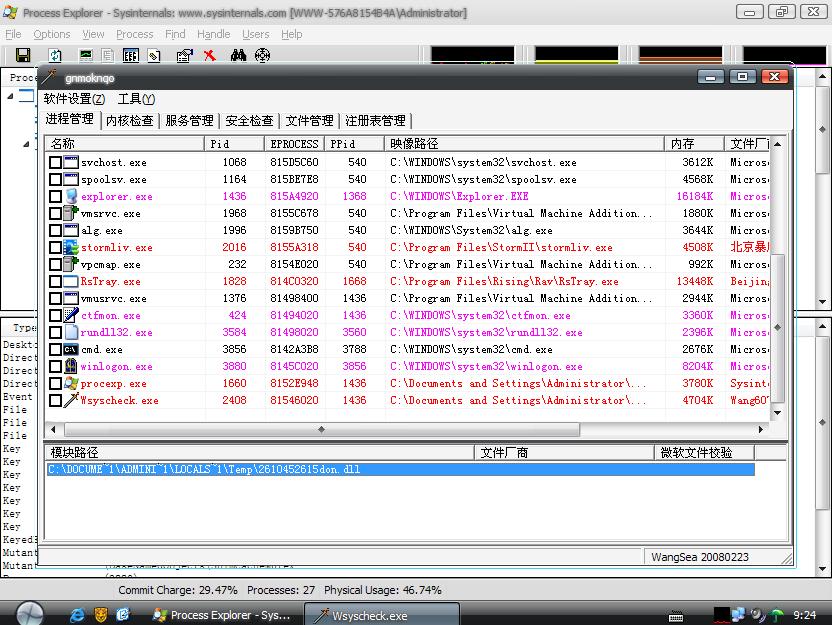Click the Refresh icon in Process Explorer toolbar
Image resolution: width=832 pixels, height=625 pixels.
pos(55,55)
